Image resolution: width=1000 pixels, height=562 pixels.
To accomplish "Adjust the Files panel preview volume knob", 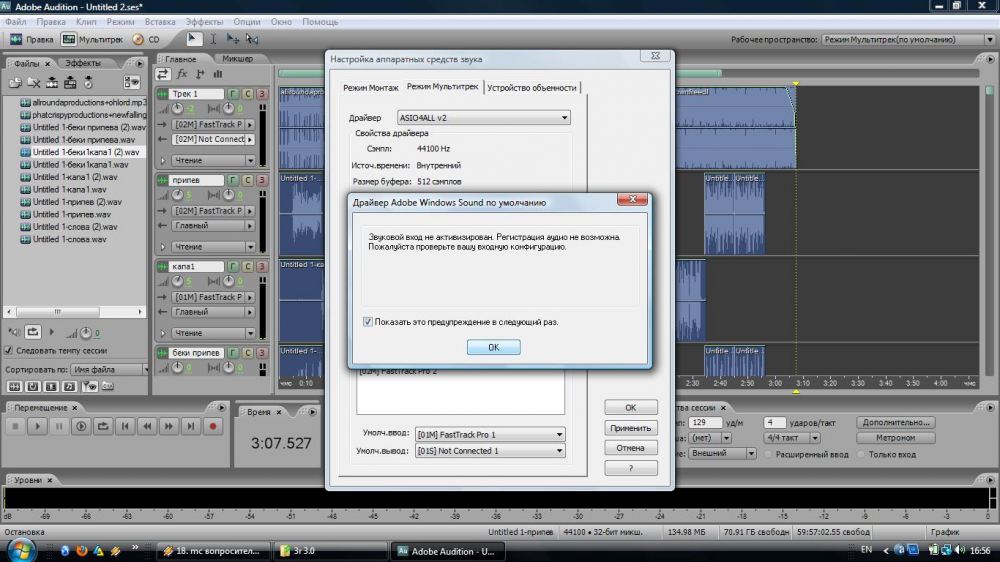I will pyautogui.click(x=86, y=332).
